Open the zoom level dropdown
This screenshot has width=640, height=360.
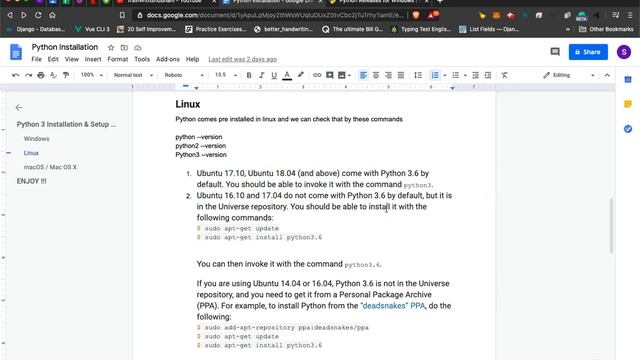click(x=91, y=75)
